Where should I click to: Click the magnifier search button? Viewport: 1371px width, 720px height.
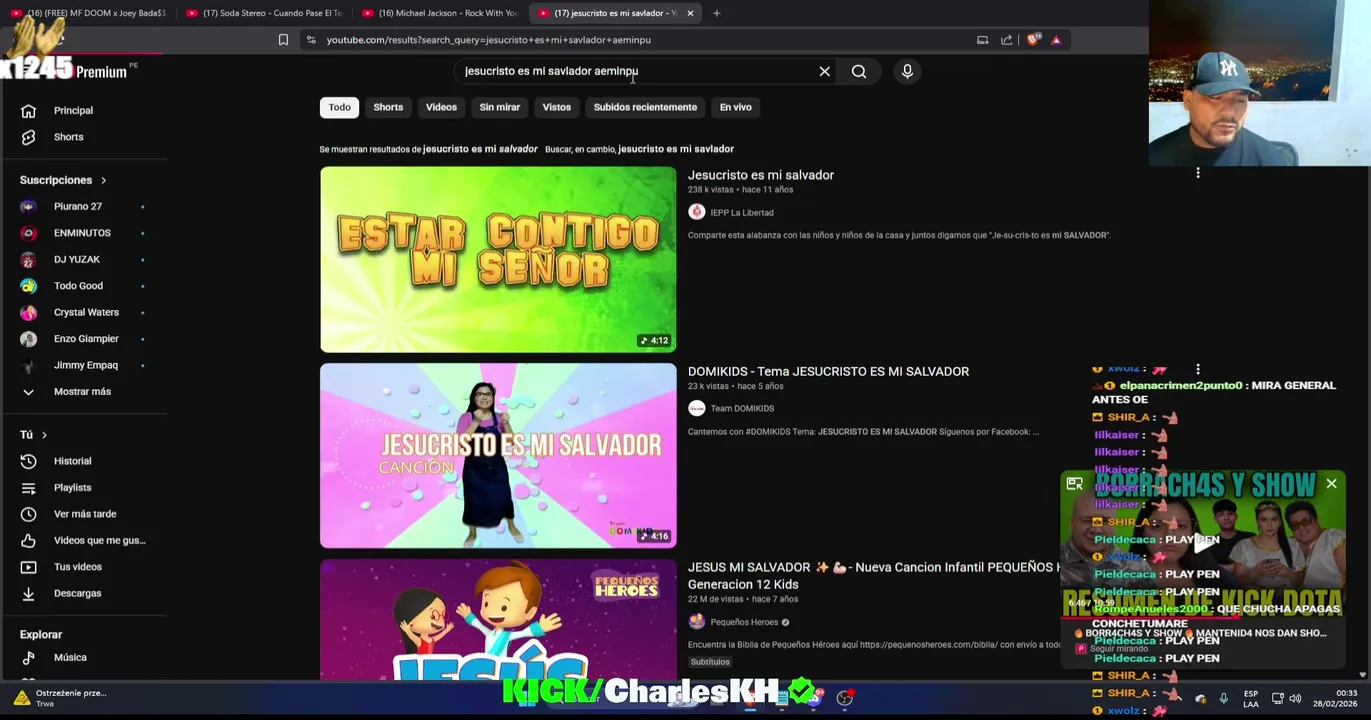click(x=859, y=71)
